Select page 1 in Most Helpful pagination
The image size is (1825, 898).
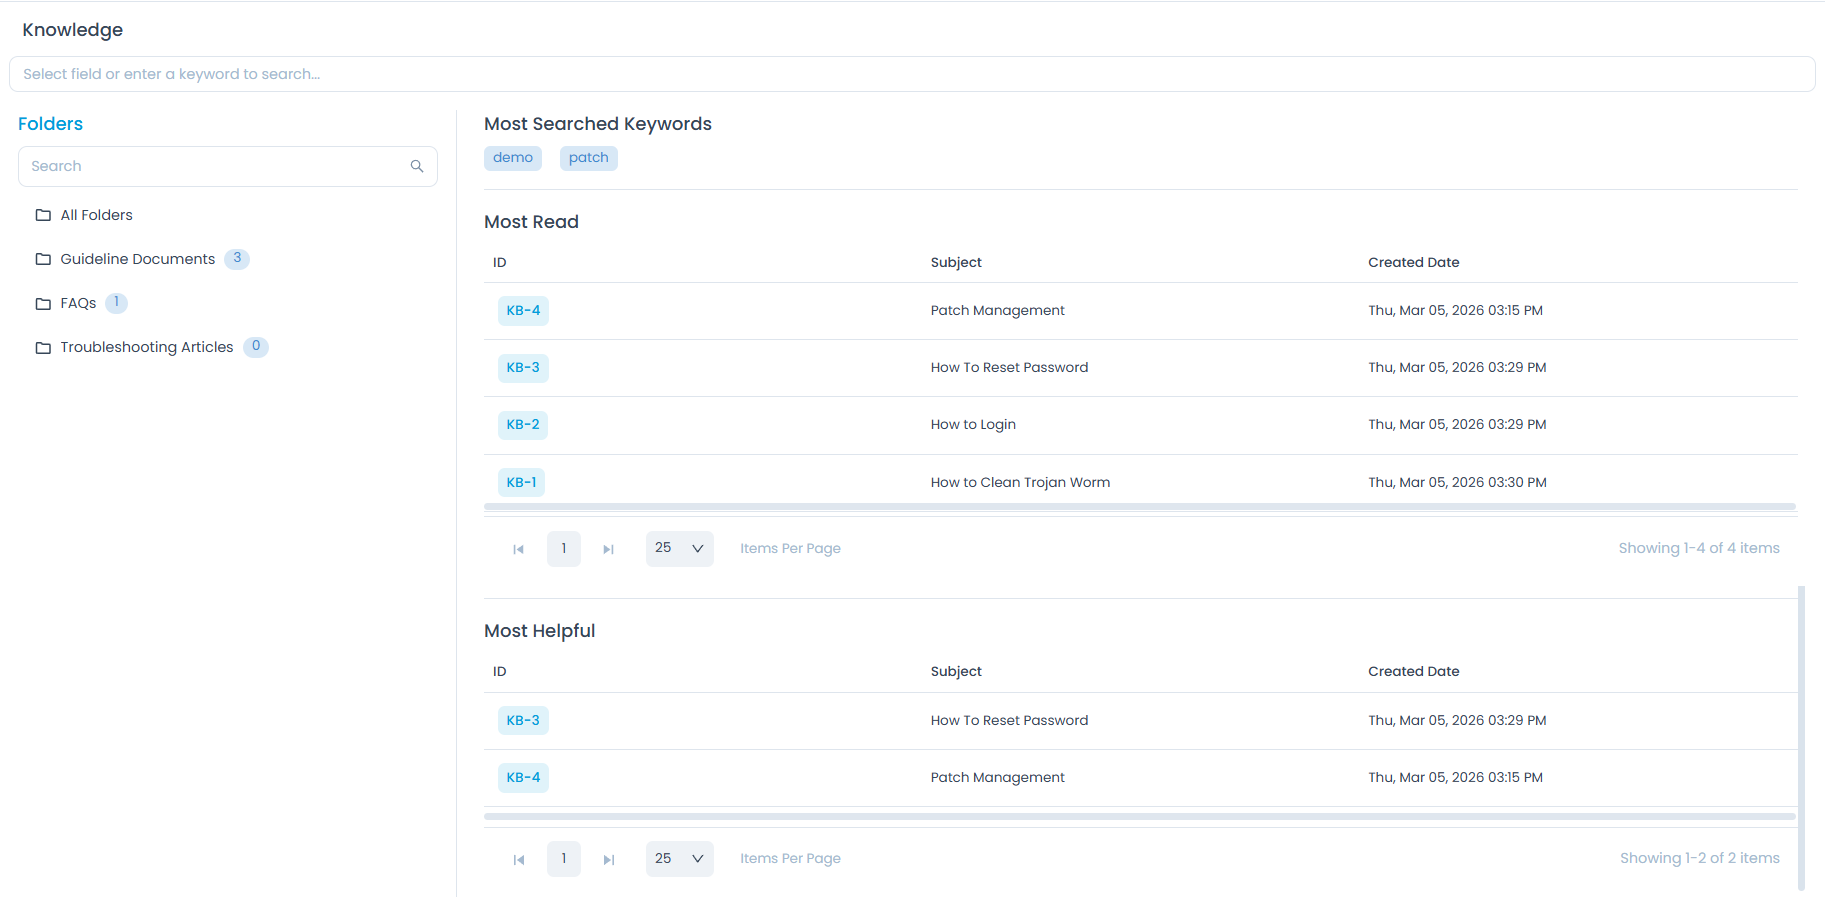point(564,858)
